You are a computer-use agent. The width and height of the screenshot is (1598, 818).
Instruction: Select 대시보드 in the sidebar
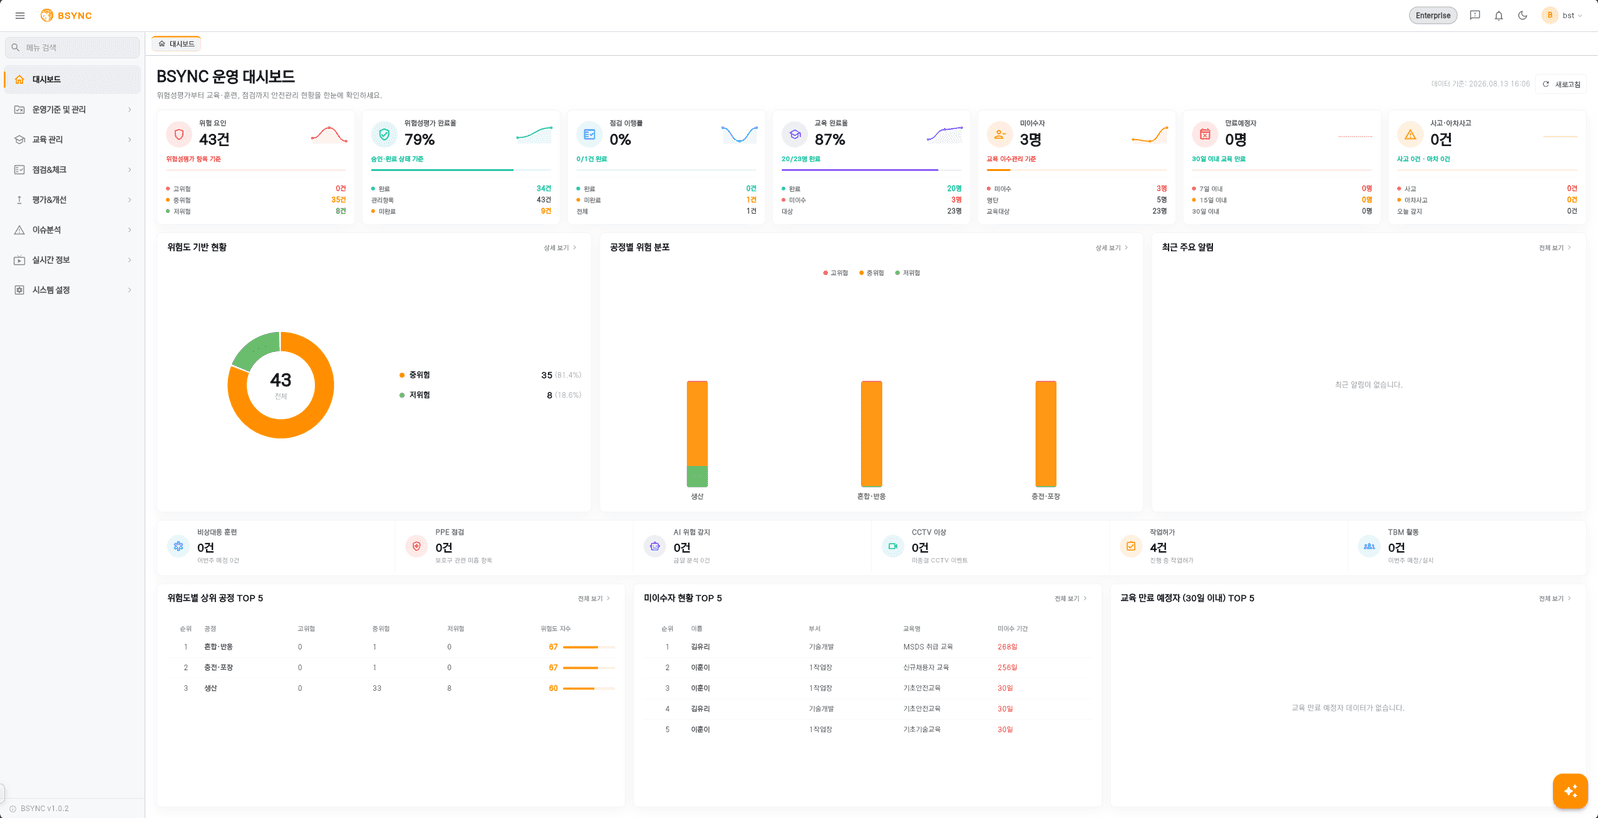[x=73, y=79]
